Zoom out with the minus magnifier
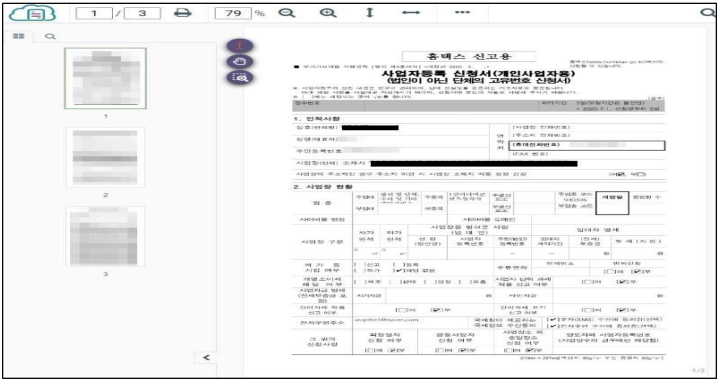 pos(286,13)
